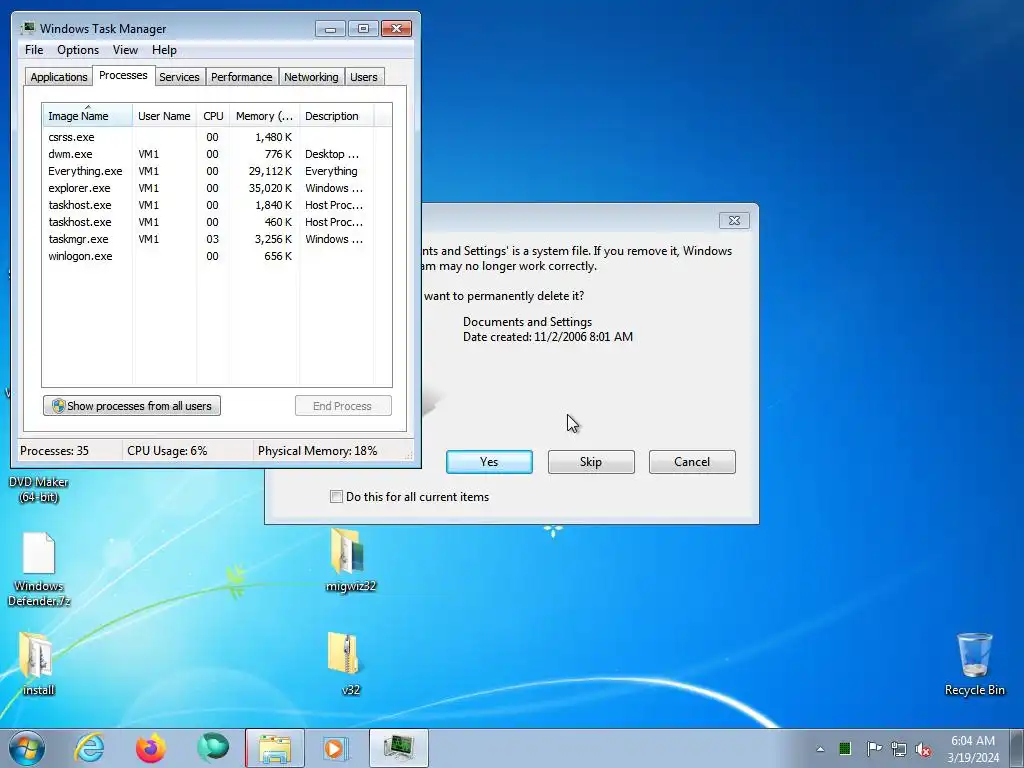The height and width of the screenshot is (768, 1024).
Task: Open the teal globe browser taskbar icon
Action: (213, 748)
